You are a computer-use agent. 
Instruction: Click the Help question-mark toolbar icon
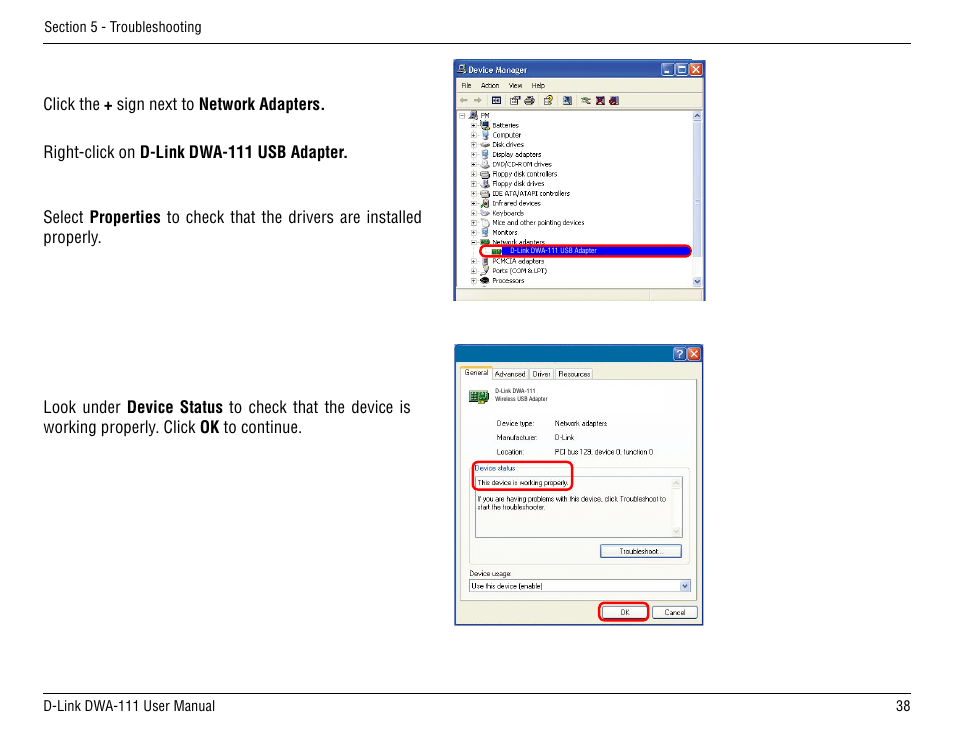pyautogui.click(x=548, y=100)
